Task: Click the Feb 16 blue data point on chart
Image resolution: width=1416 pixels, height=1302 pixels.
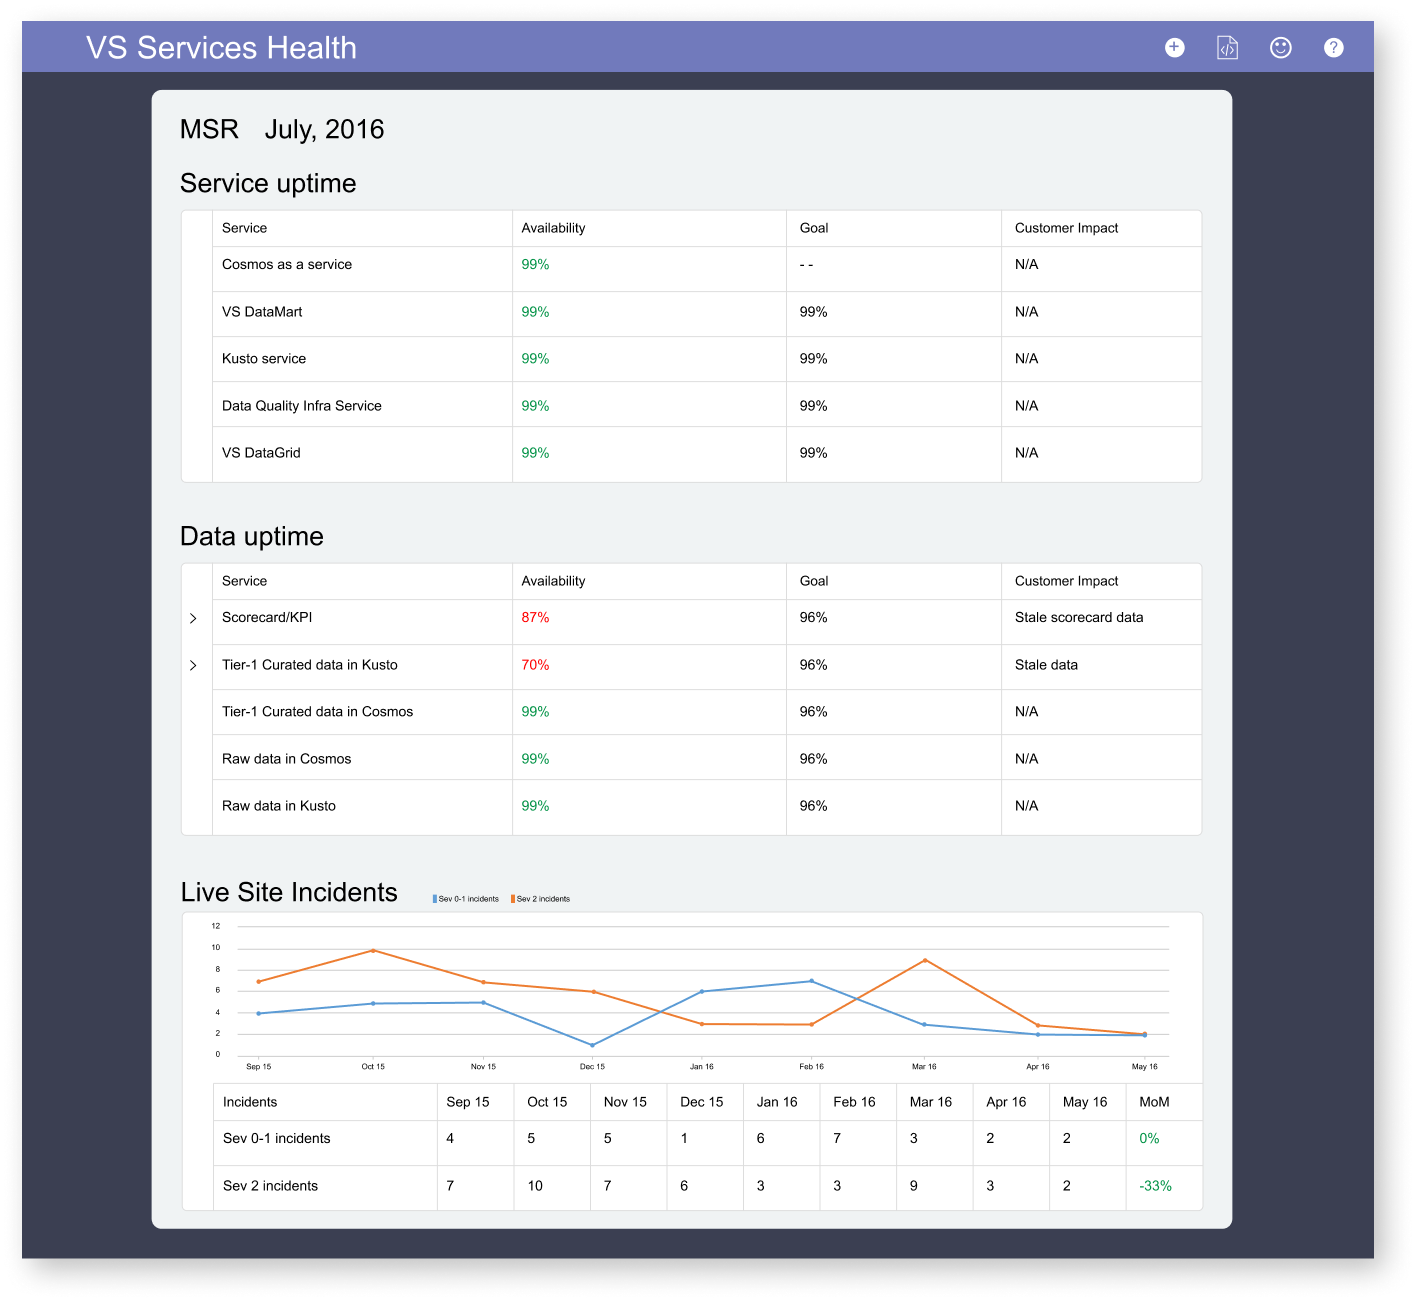Action: point(811,981)
